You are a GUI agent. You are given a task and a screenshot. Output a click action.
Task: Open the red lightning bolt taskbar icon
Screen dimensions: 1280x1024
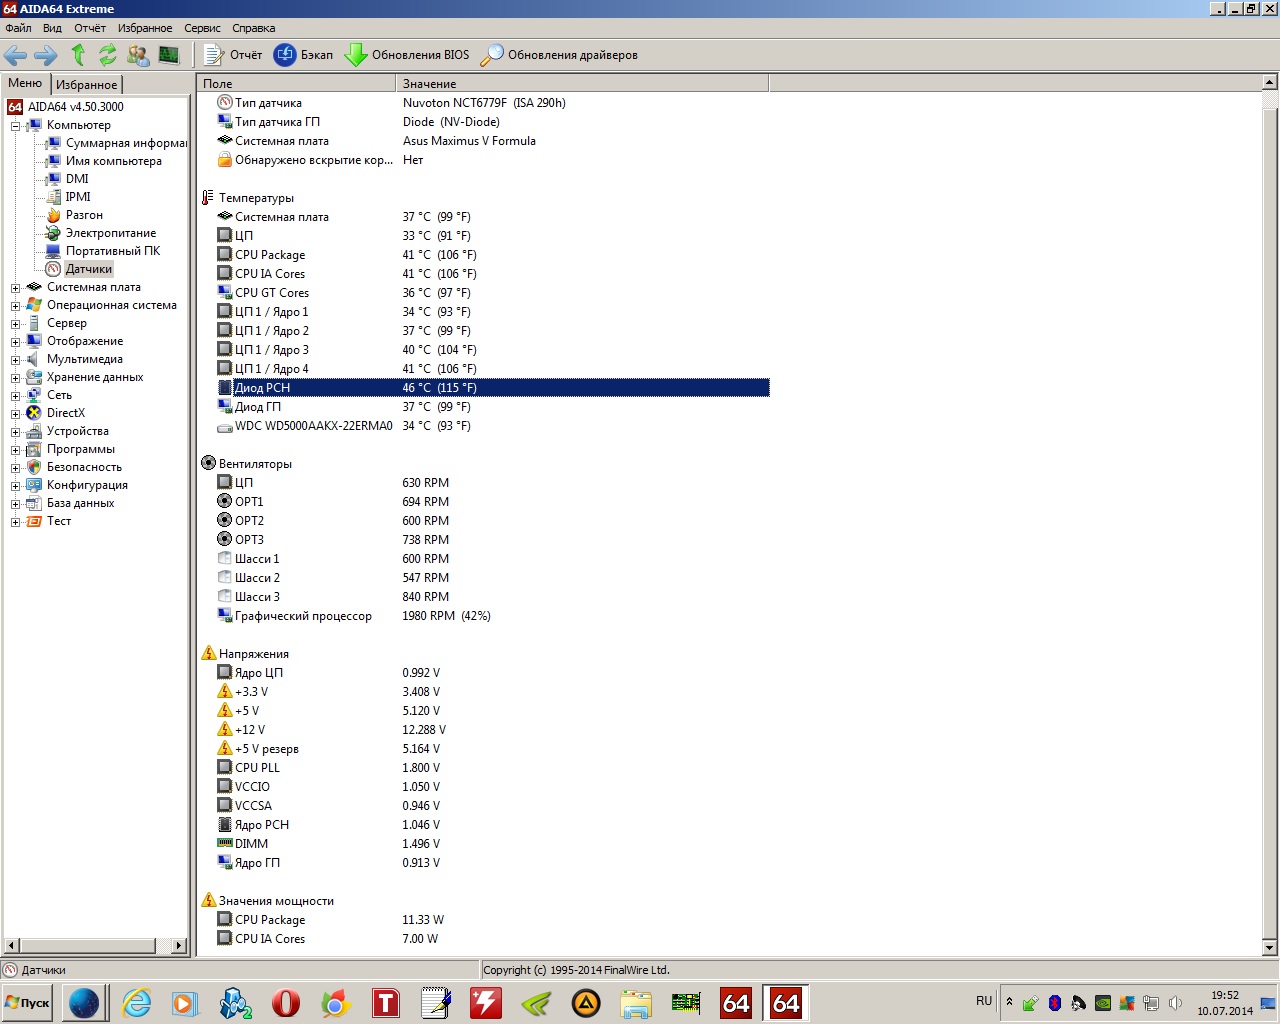coord(486,1003)
